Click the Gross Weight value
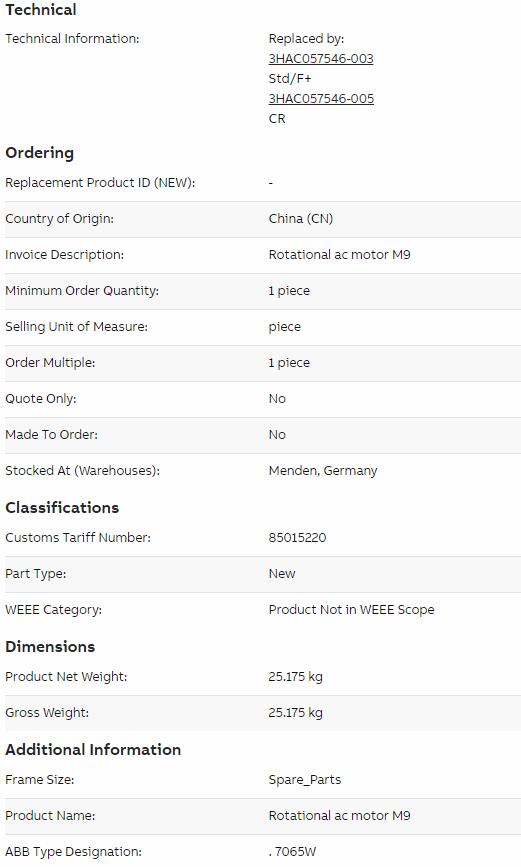This screenshot has width=521, height=867. click(295, 712)
